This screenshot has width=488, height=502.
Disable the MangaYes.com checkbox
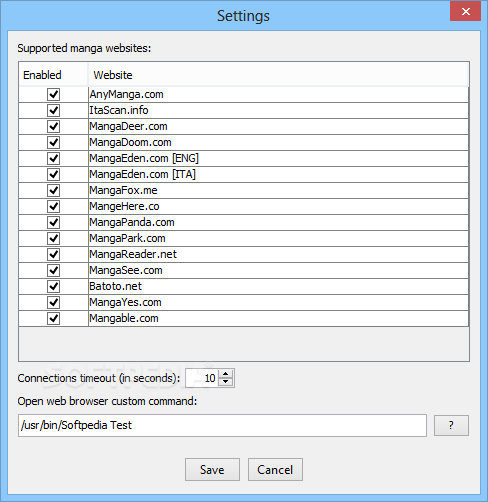tap(53, 302)
